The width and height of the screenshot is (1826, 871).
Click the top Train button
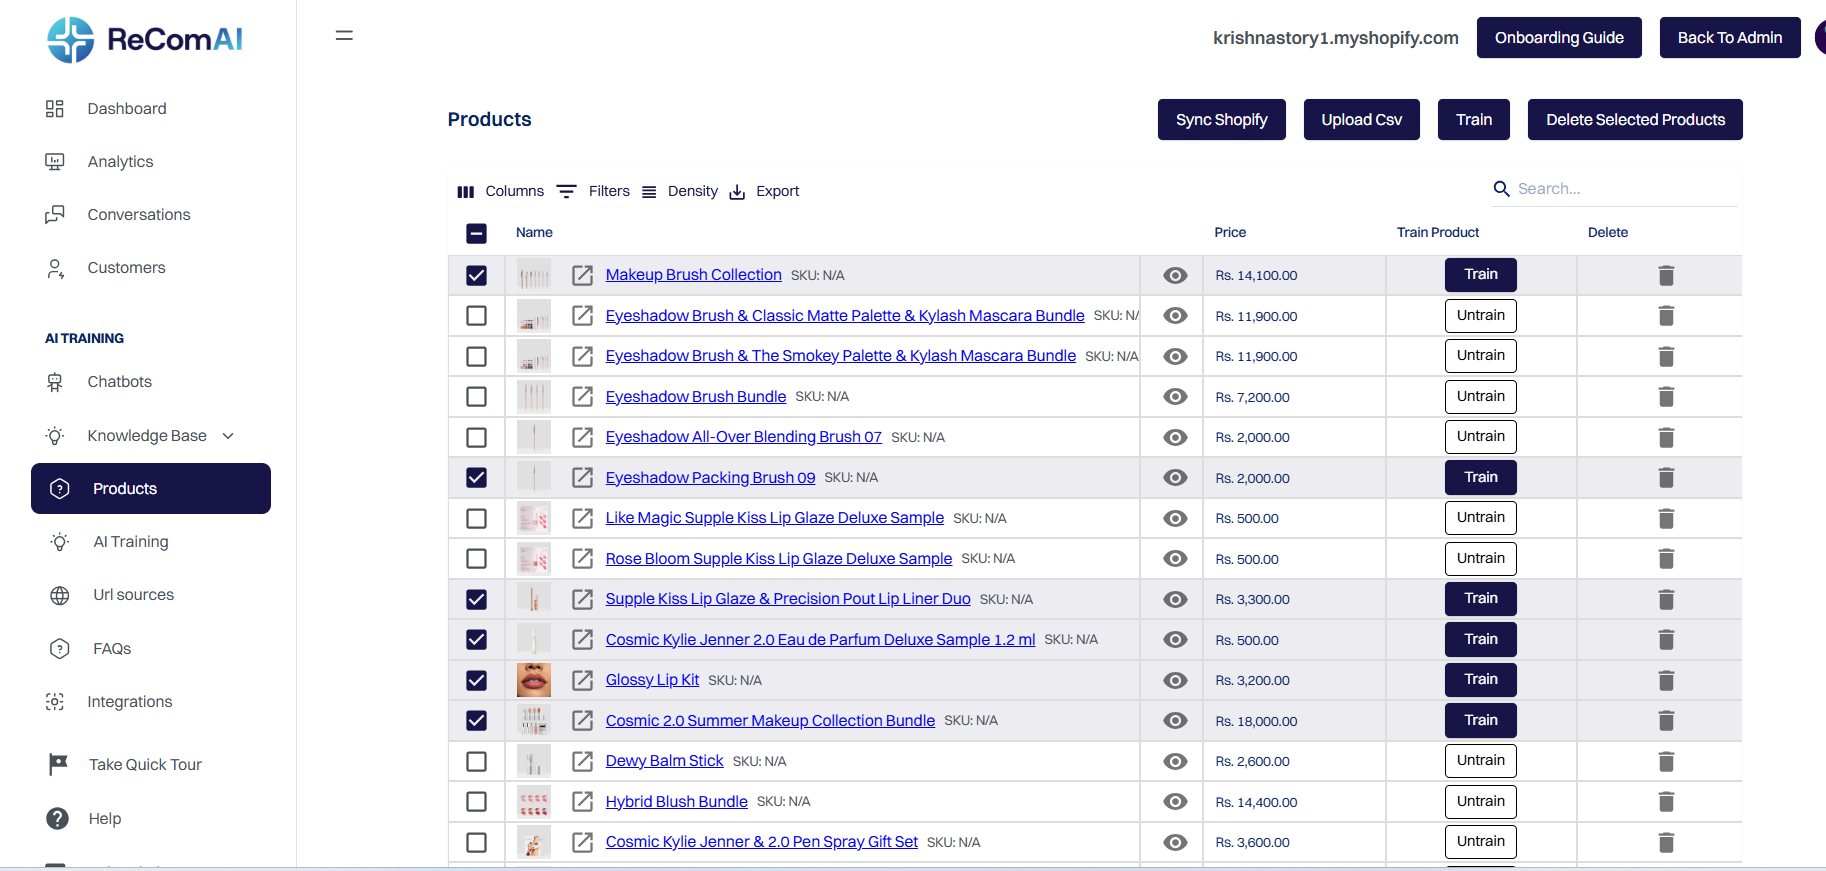coord(1474,120)
